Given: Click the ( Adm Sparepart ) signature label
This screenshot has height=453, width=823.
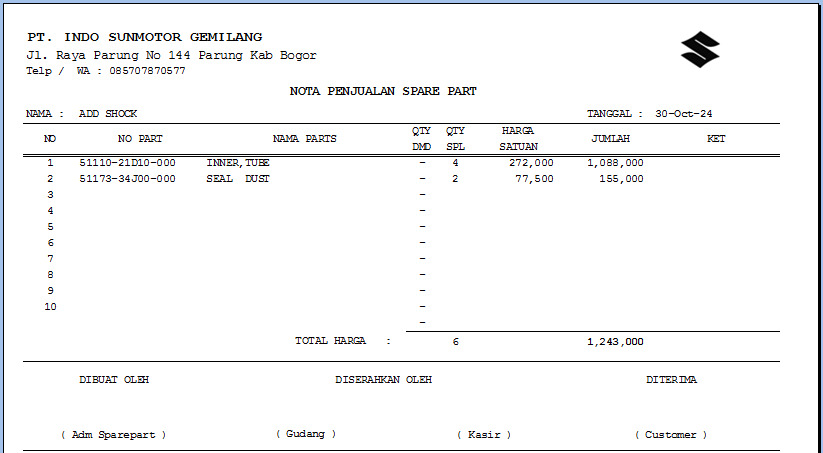Looking at the screenshot, I should coord(113,435).
